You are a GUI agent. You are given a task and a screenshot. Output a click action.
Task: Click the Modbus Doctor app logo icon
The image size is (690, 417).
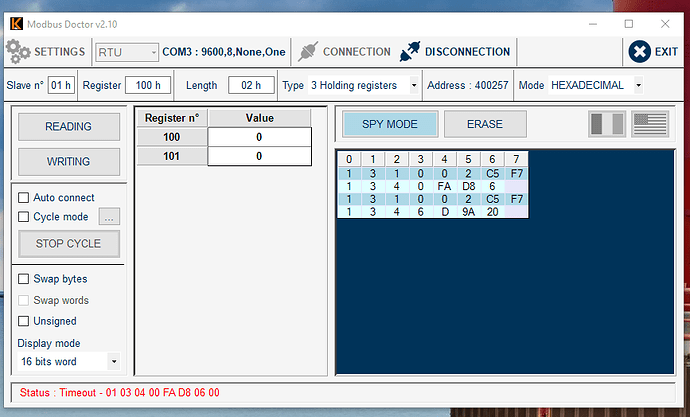[16, 24]
